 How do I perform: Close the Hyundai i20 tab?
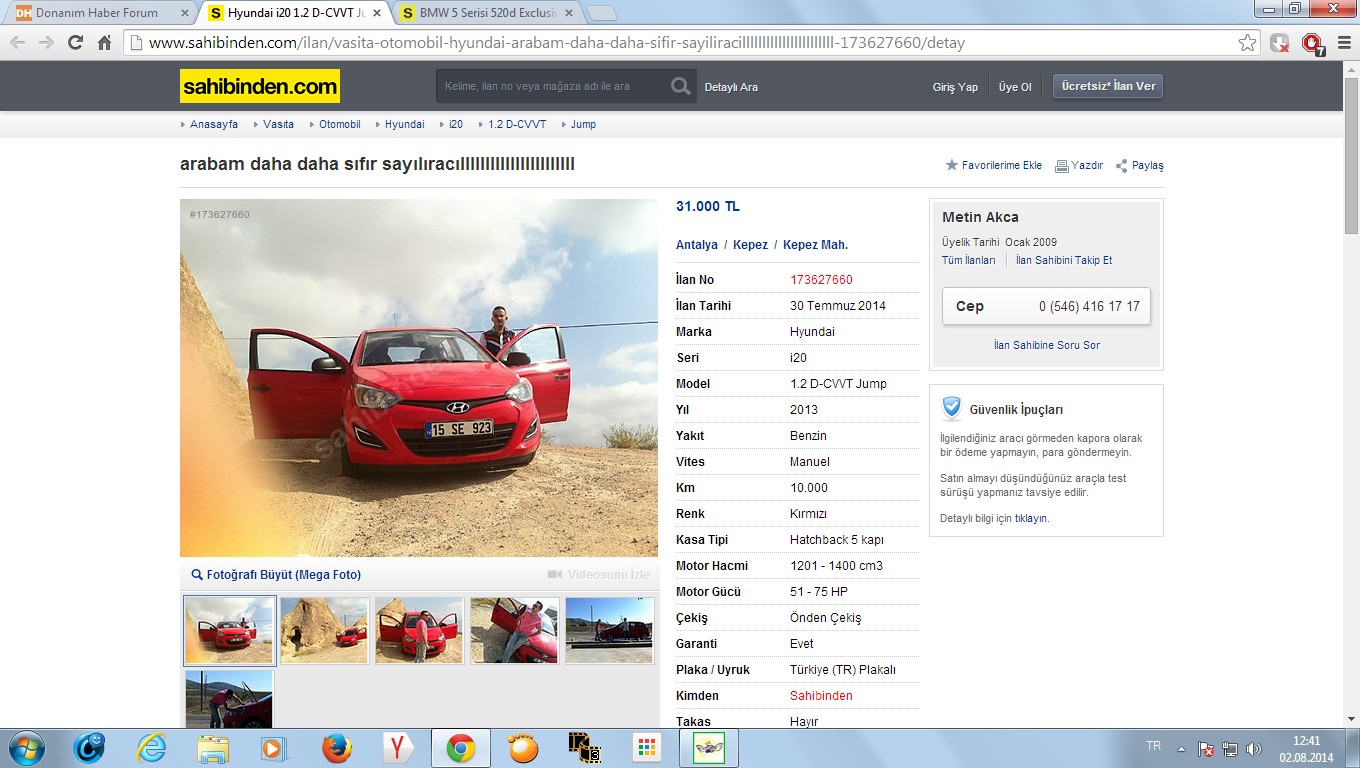coord(377,13)
